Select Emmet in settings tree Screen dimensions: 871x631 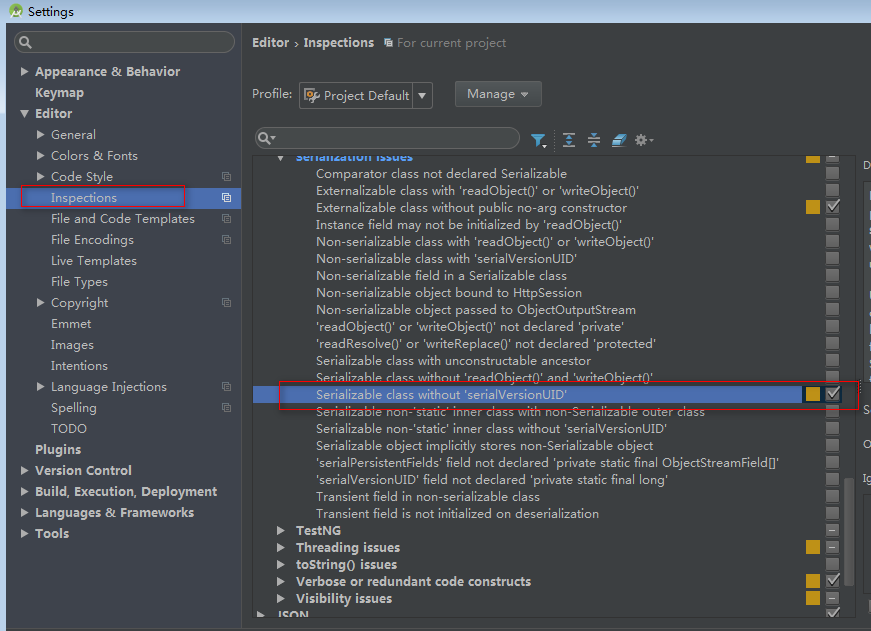point(71,323)
